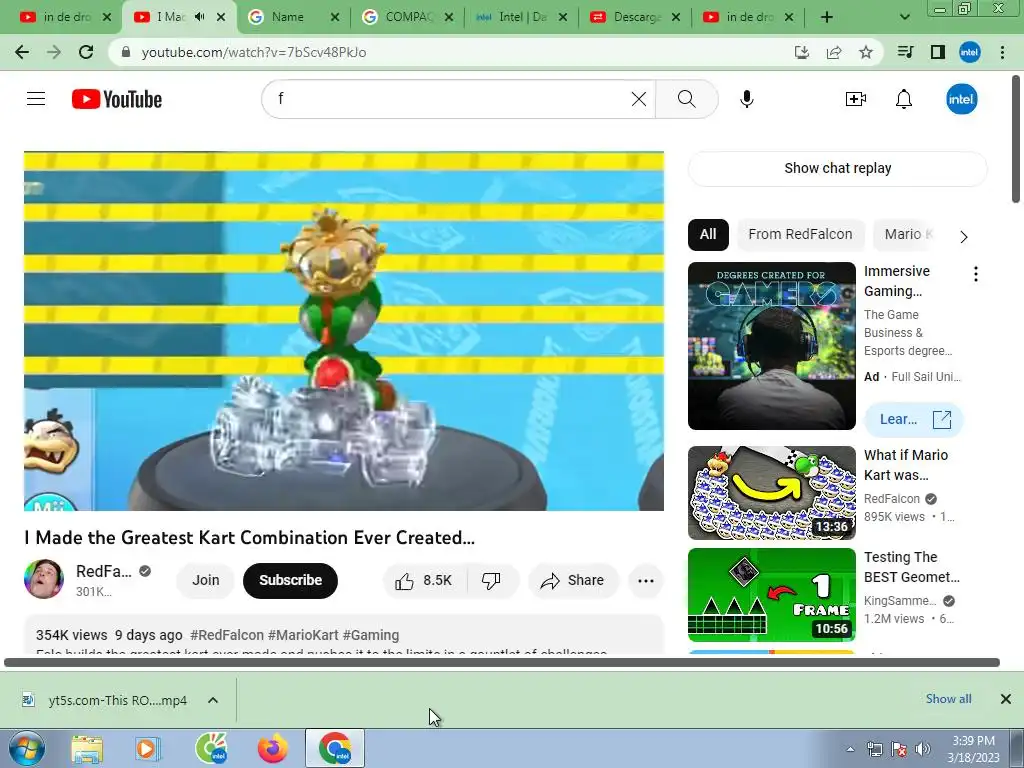
Task: Click Show all downloads
Action: [x=948, y=699]
